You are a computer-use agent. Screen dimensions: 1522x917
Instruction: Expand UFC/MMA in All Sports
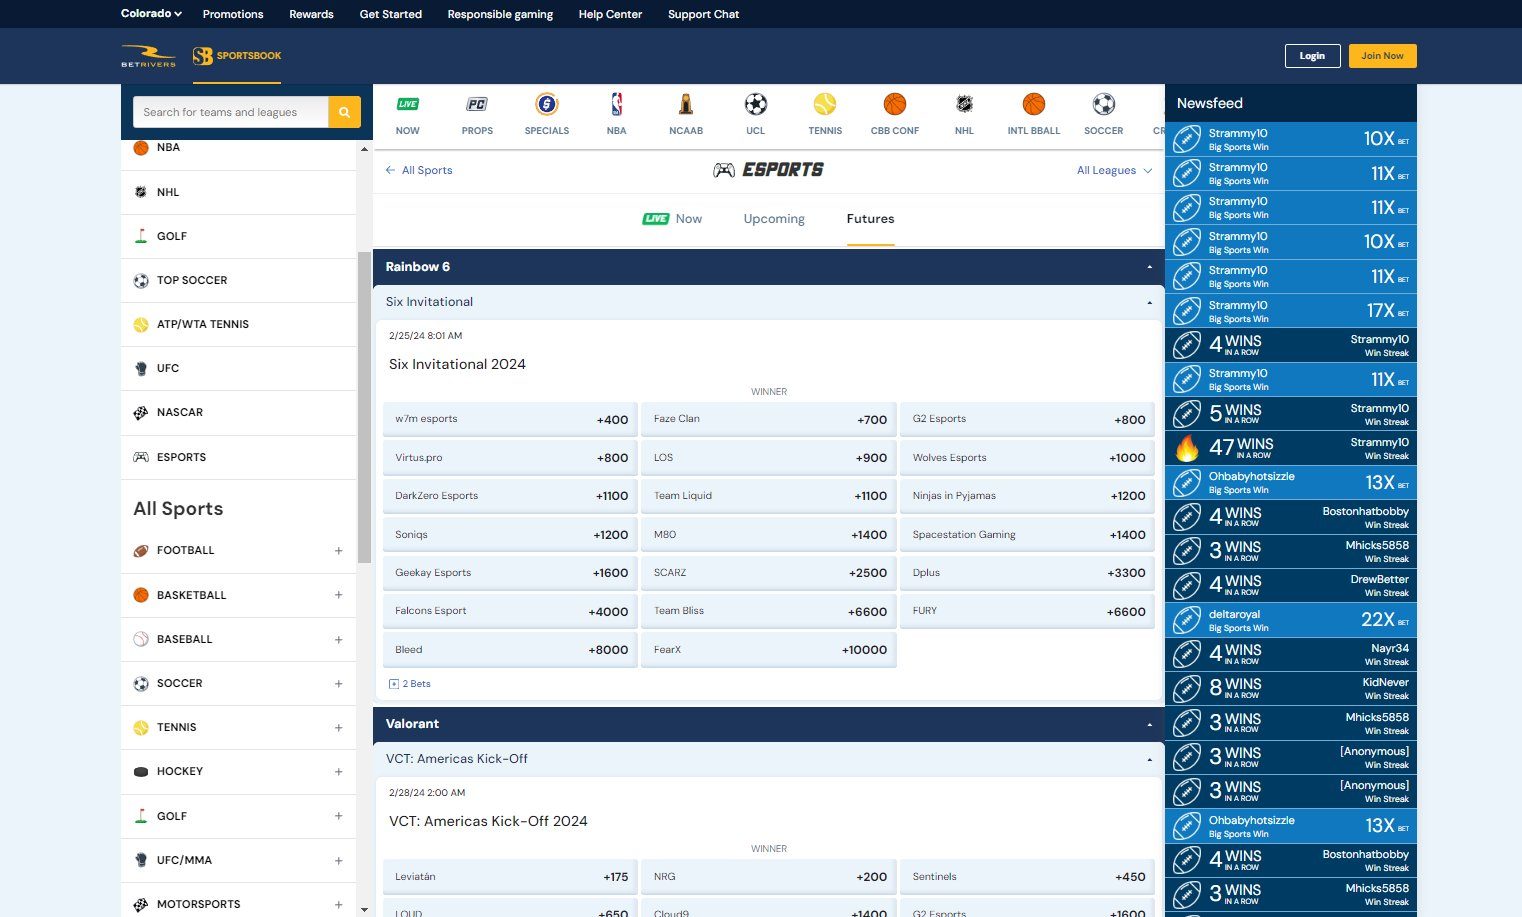338,860
